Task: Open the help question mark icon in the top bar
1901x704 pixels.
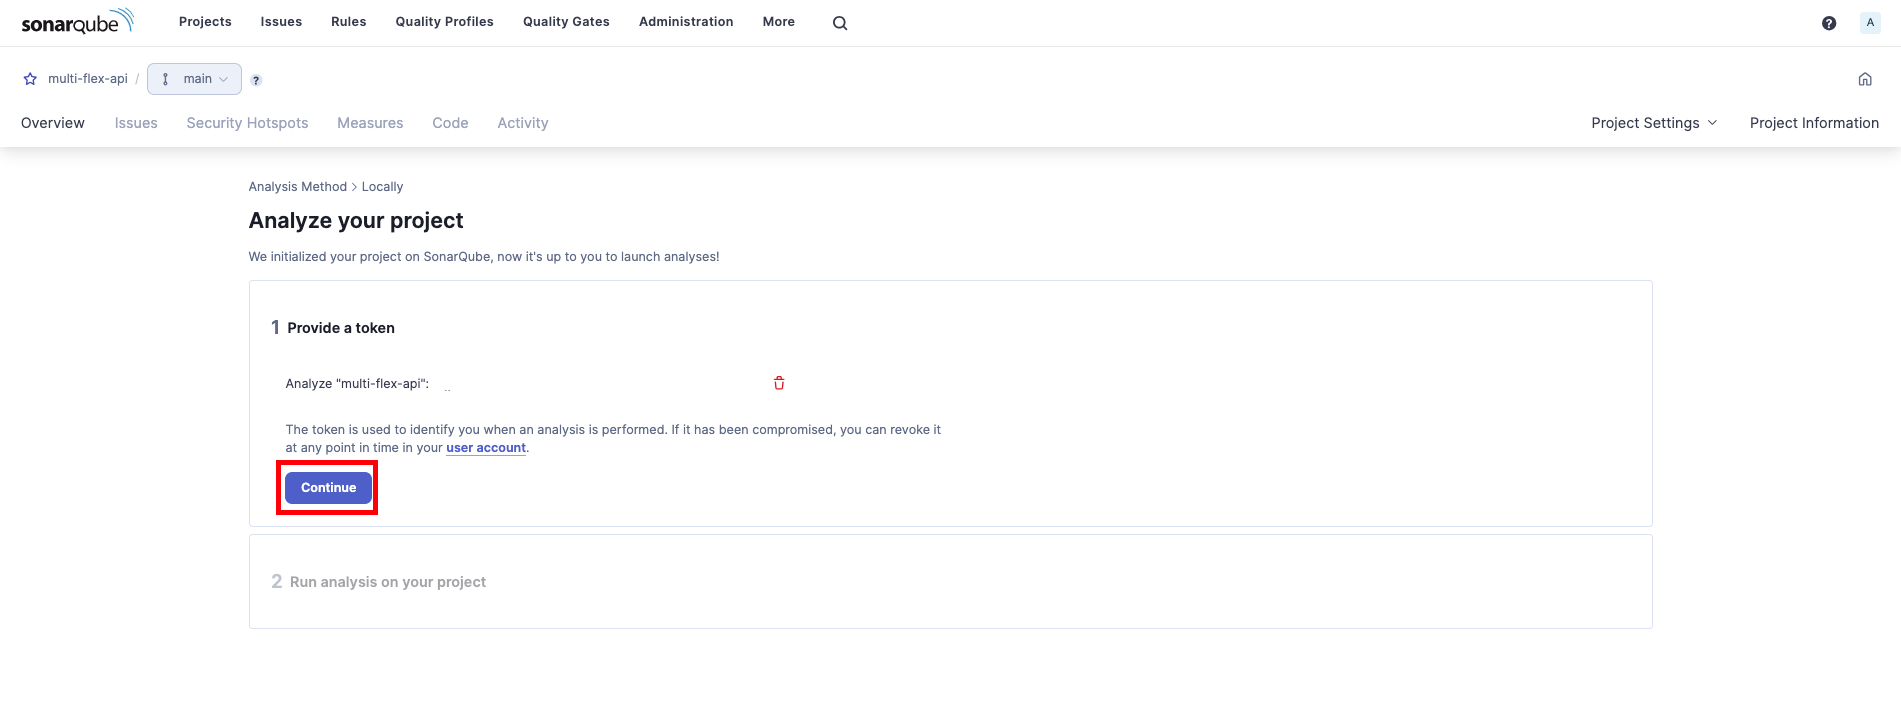Action: [x=1829, y=23]
